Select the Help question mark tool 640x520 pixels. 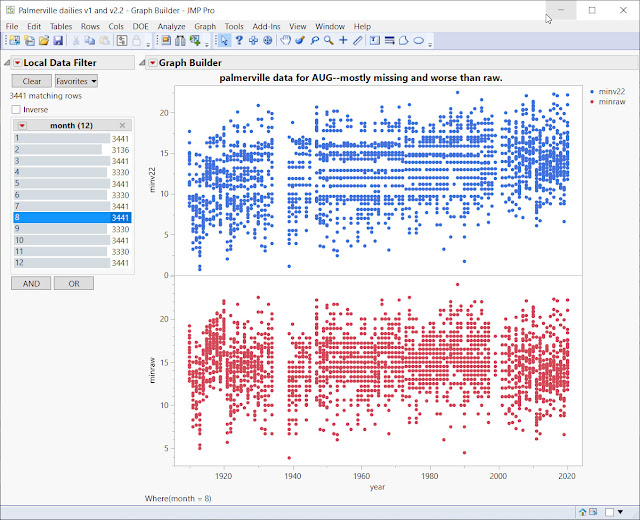point(239,40)
